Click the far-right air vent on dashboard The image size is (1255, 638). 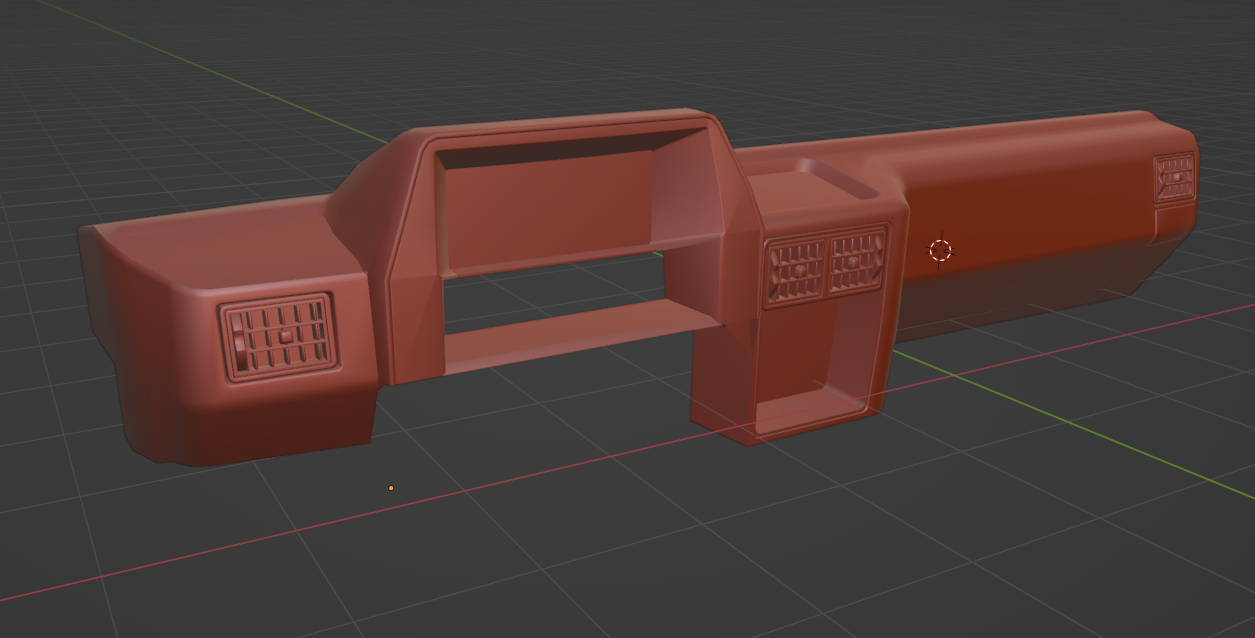tap(1175, 178)
